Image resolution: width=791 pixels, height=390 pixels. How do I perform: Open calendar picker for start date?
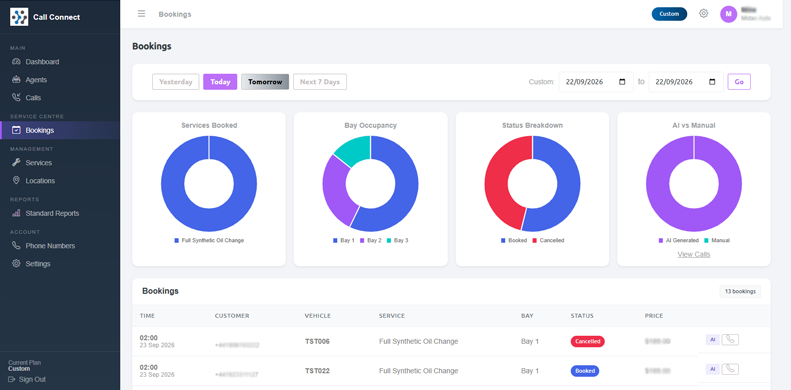tap(622, 82)
